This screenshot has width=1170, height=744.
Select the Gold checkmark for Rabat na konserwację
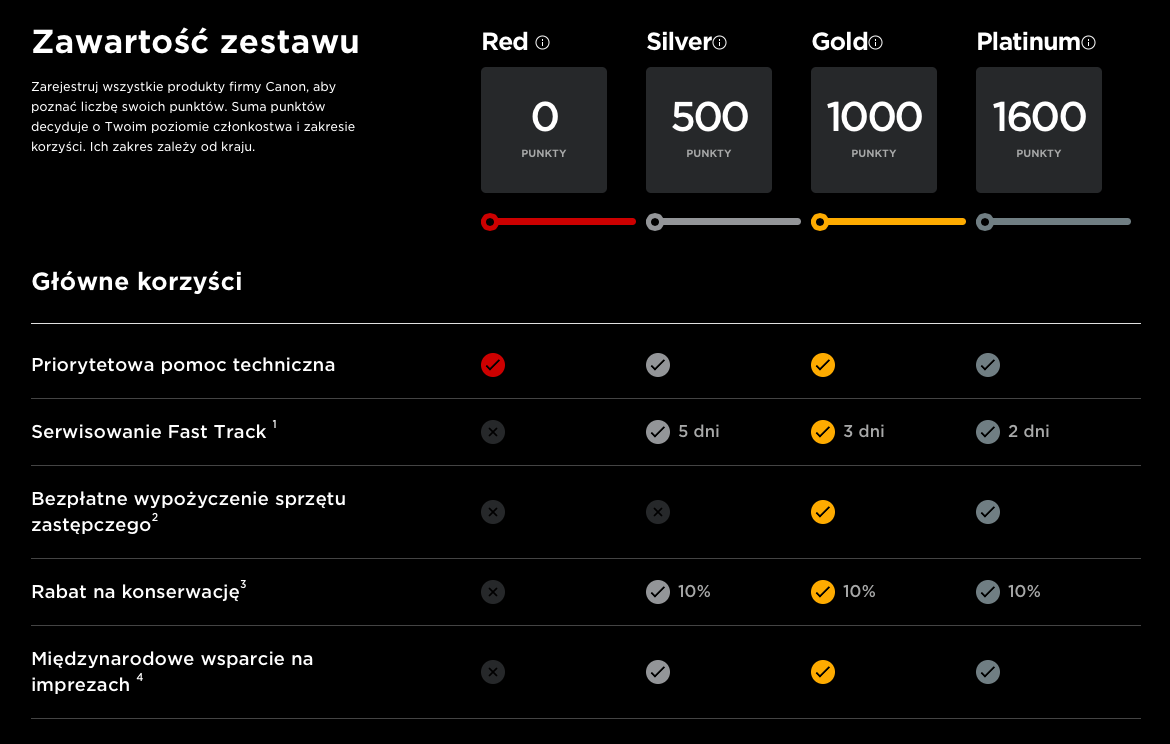tap(822, 592)
